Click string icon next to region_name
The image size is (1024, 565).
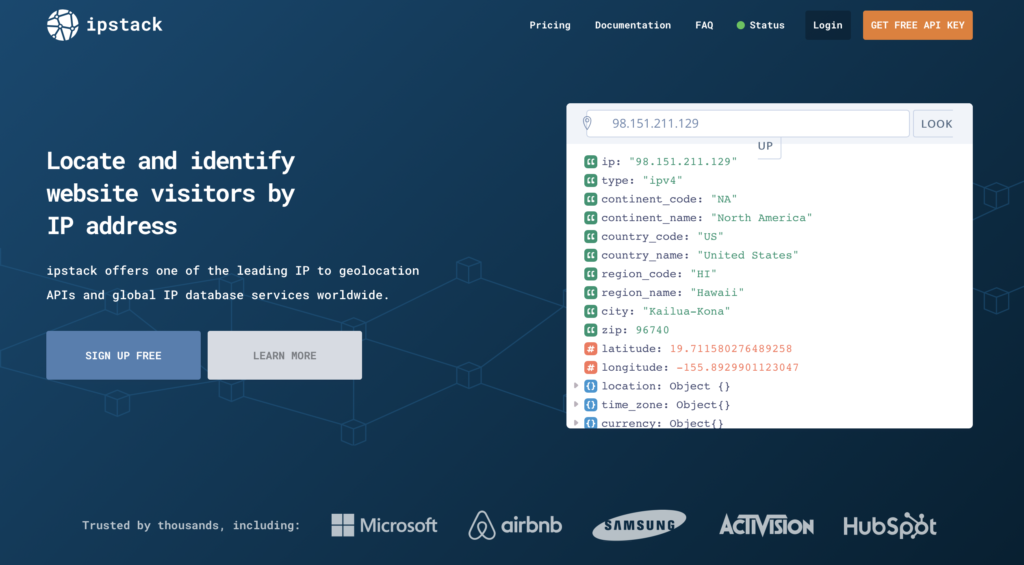(x=590, y=293)
